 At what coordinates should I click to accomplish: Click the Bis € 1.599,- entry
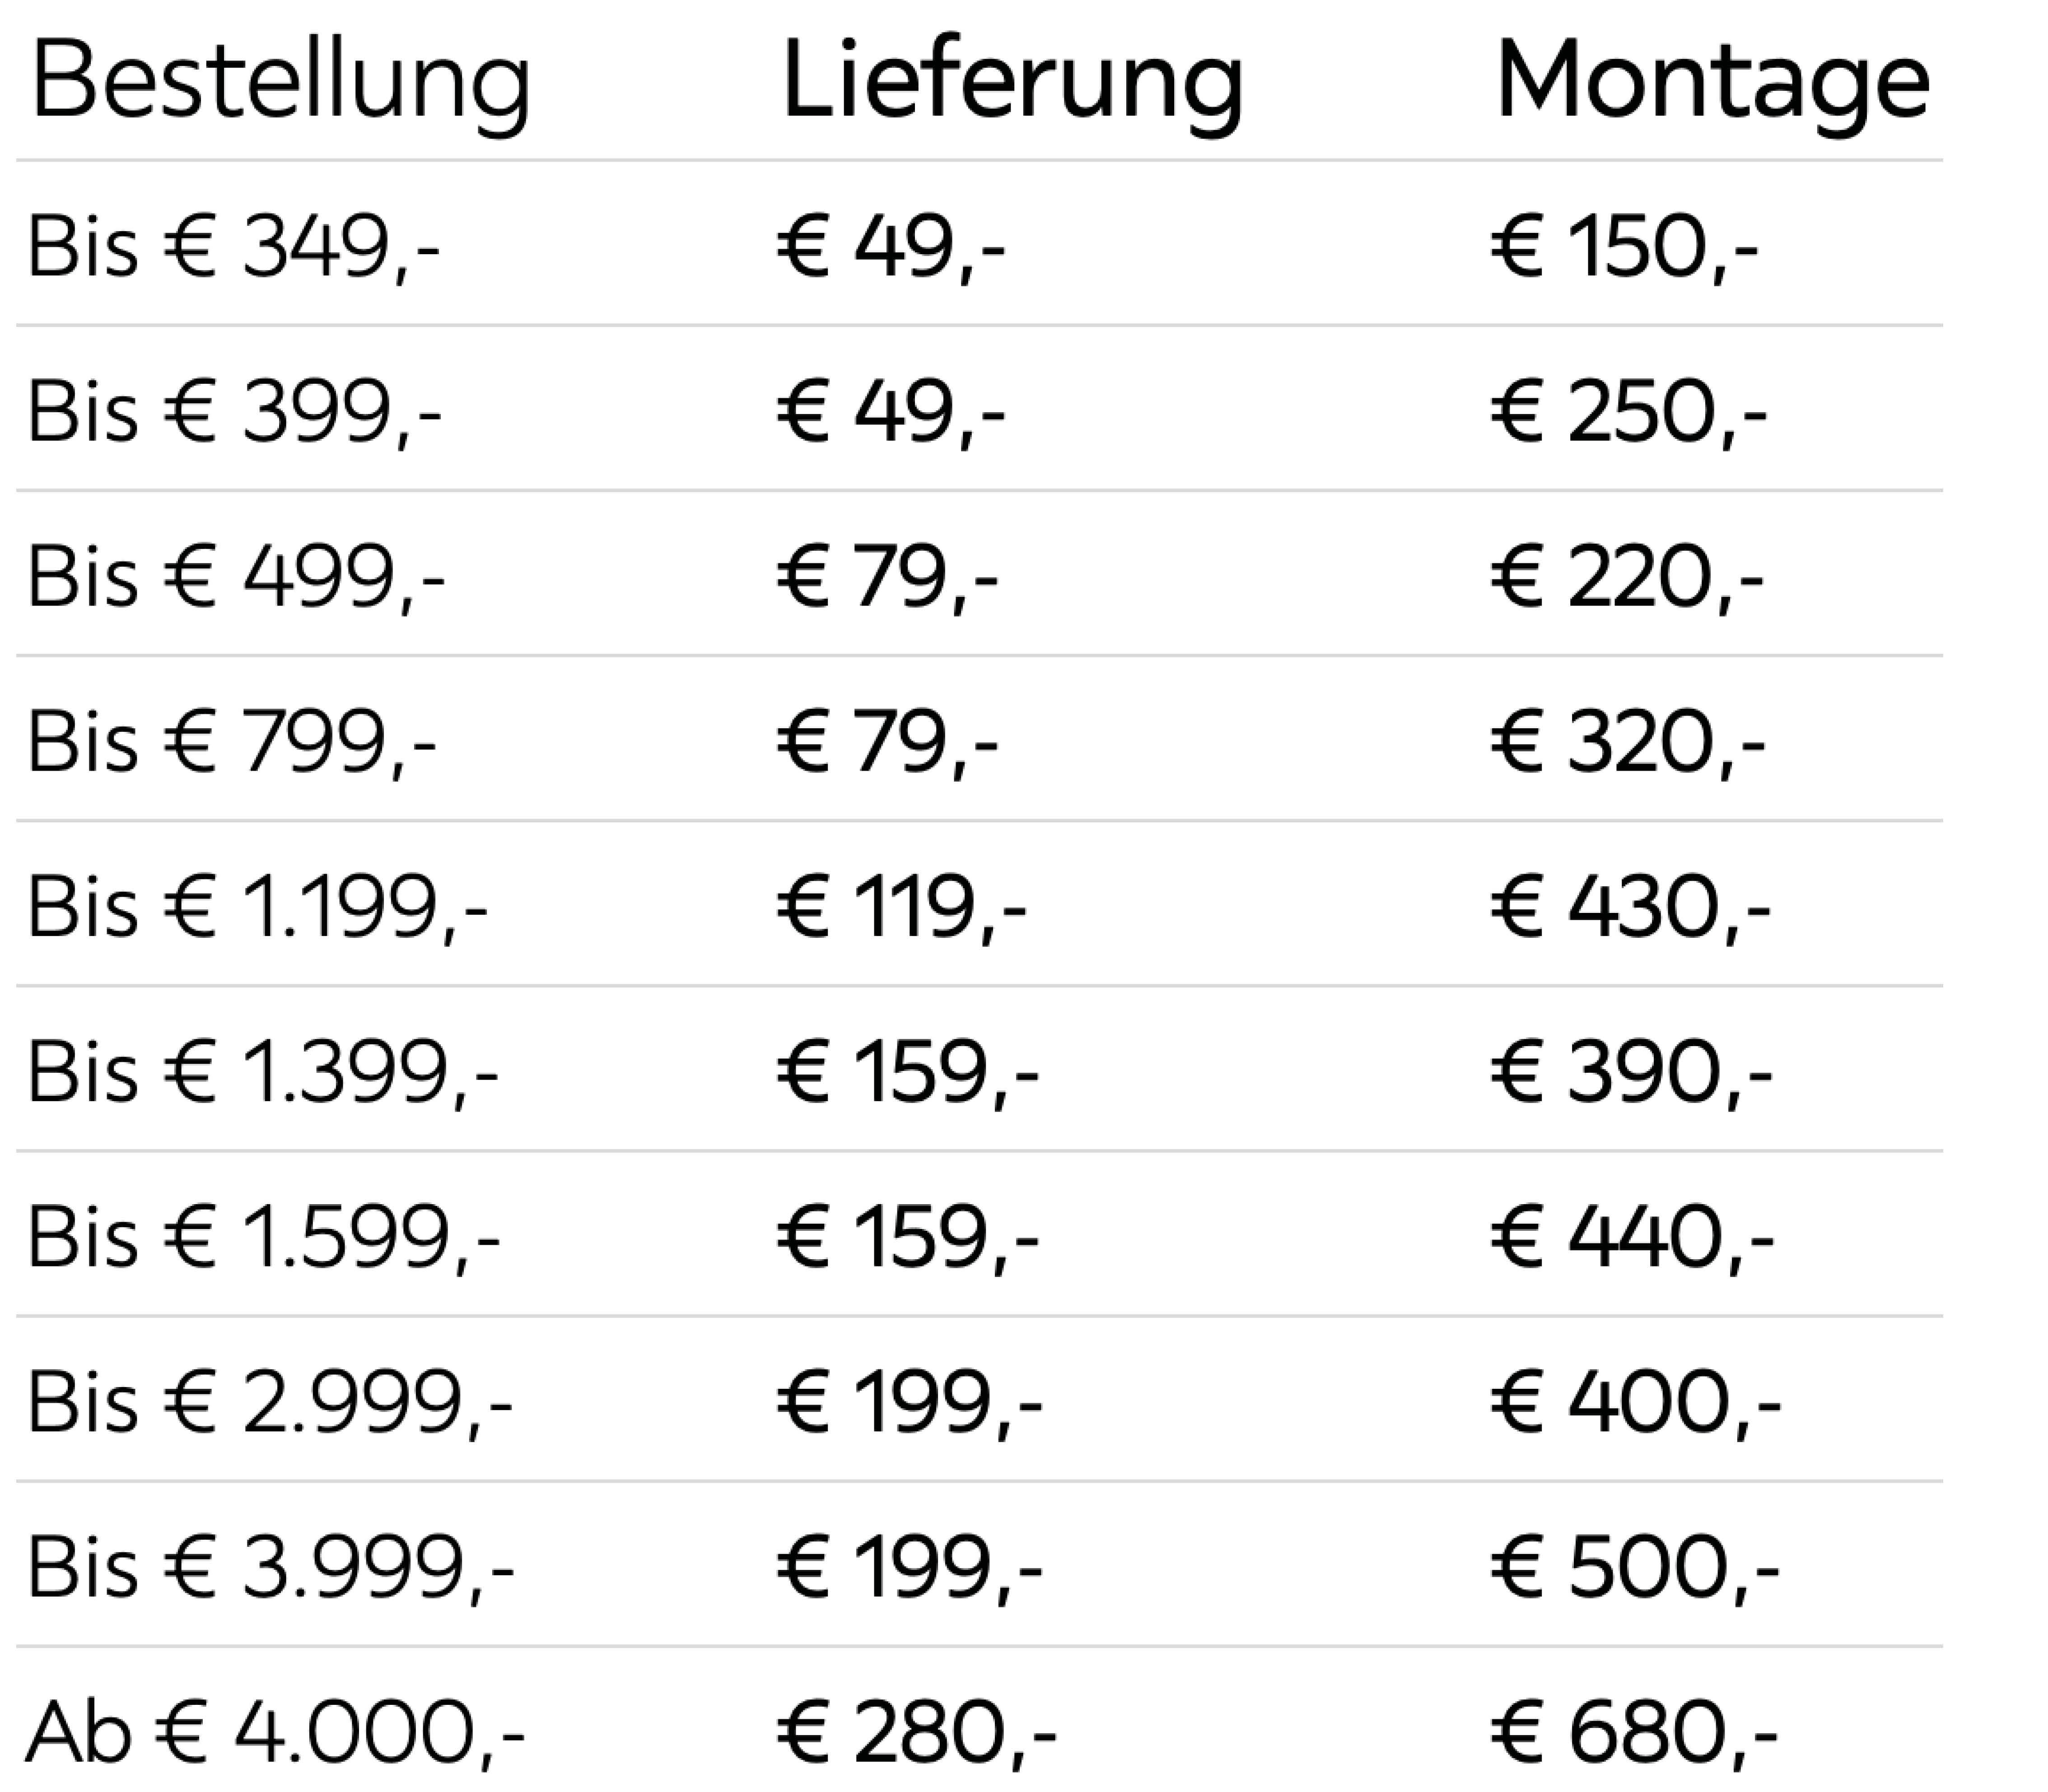(263, 1237)
